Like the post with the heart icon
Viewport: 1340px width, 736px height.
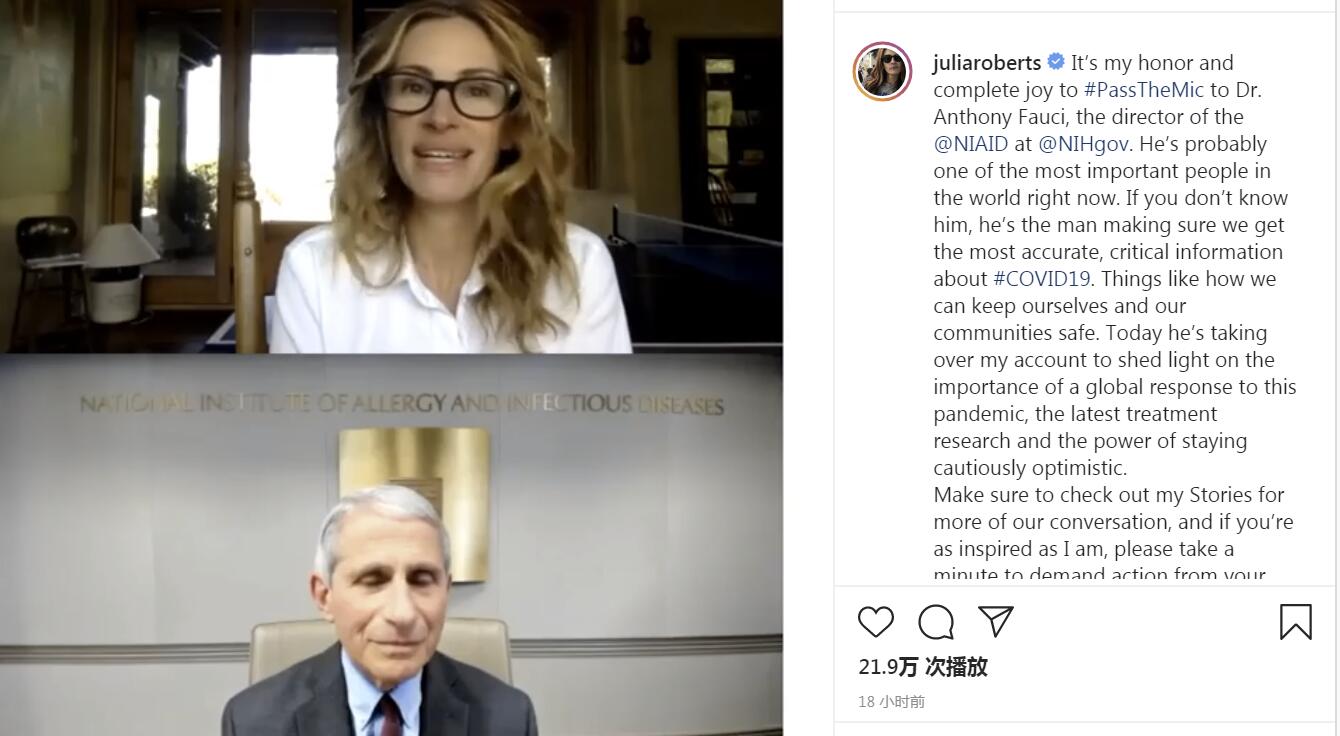tap(875, 622)
